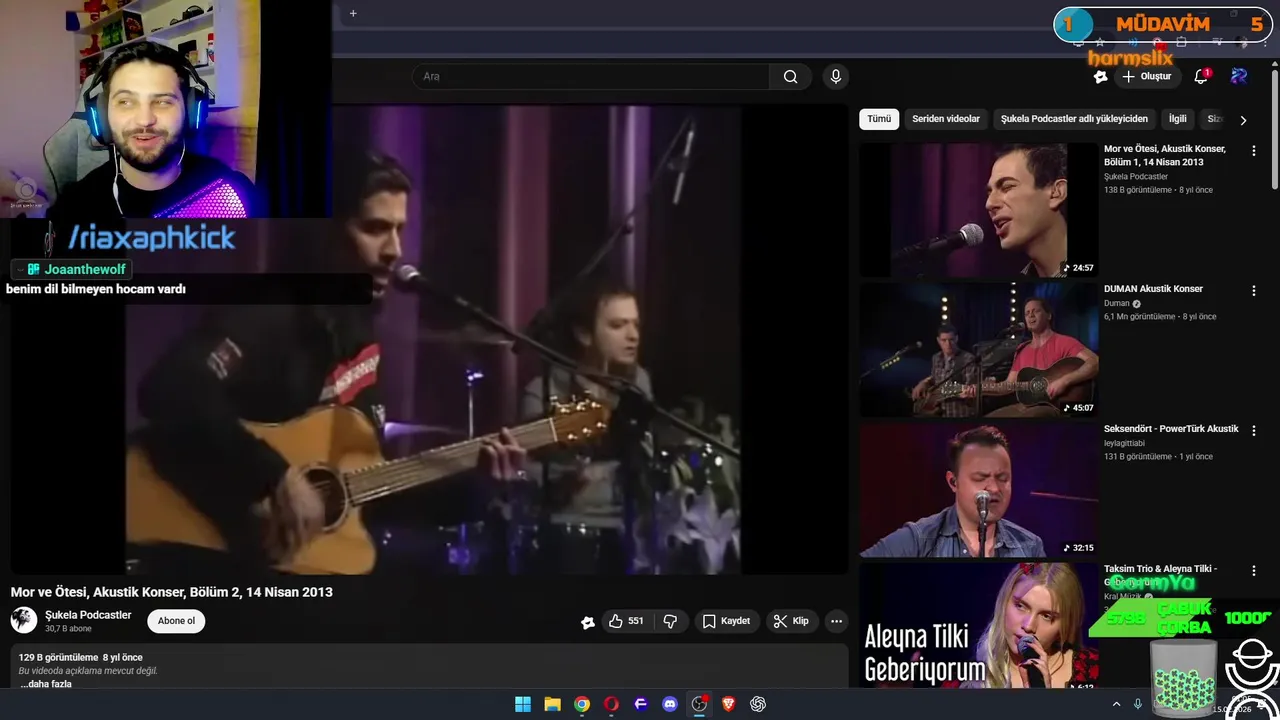Open File Explorer from the taskbar
This screenshot has height=720, width=1280.
(x=552, y=704)
